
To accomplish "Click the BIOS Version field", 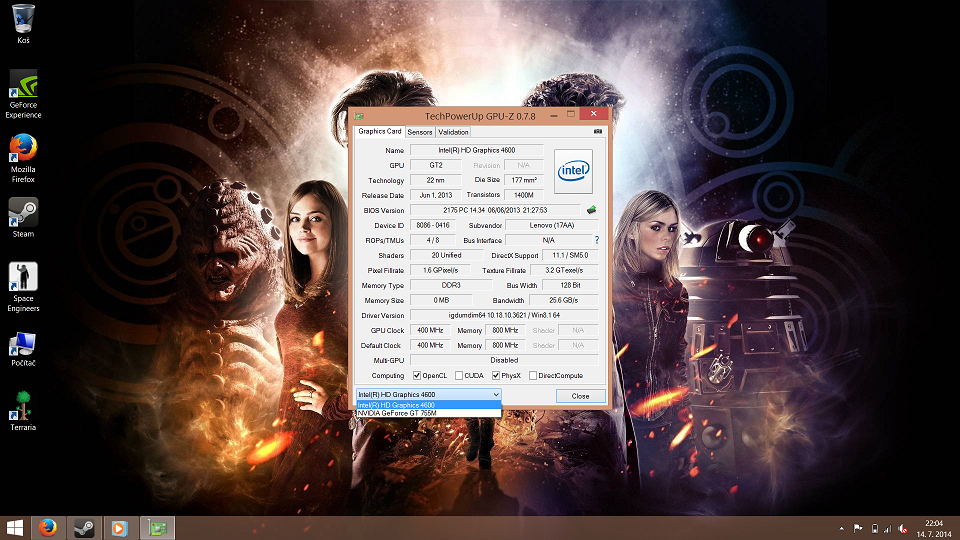I will click(495, 210).
